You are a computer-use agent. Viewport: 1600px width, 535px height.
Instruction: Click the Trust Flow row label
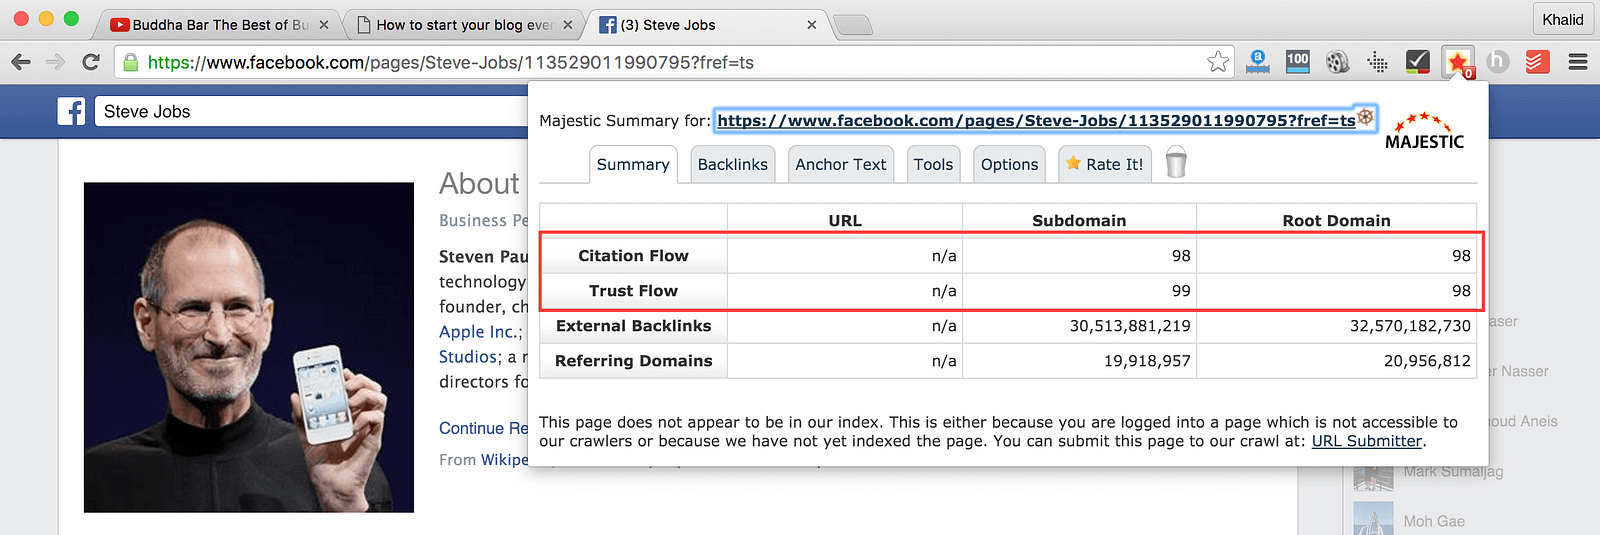pyautogui.click(x=633, y=291)
